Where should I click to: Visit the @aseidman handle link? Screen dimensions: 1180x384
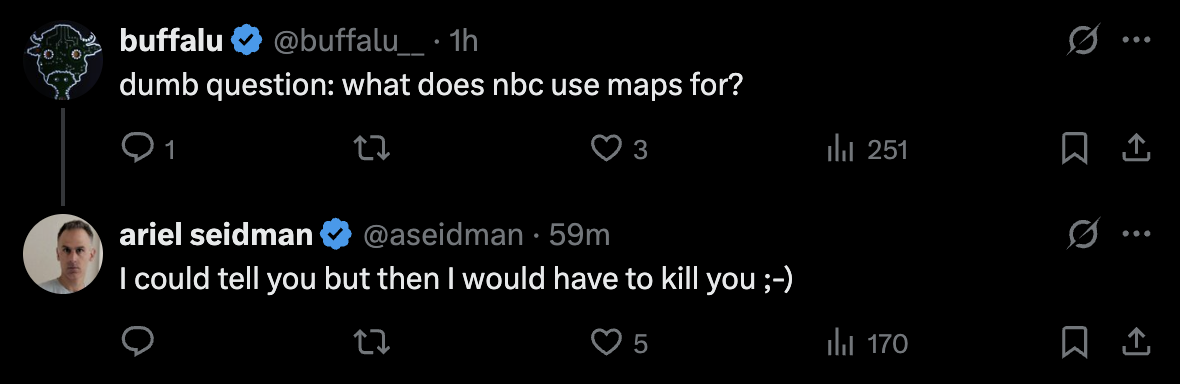point(442,235)
